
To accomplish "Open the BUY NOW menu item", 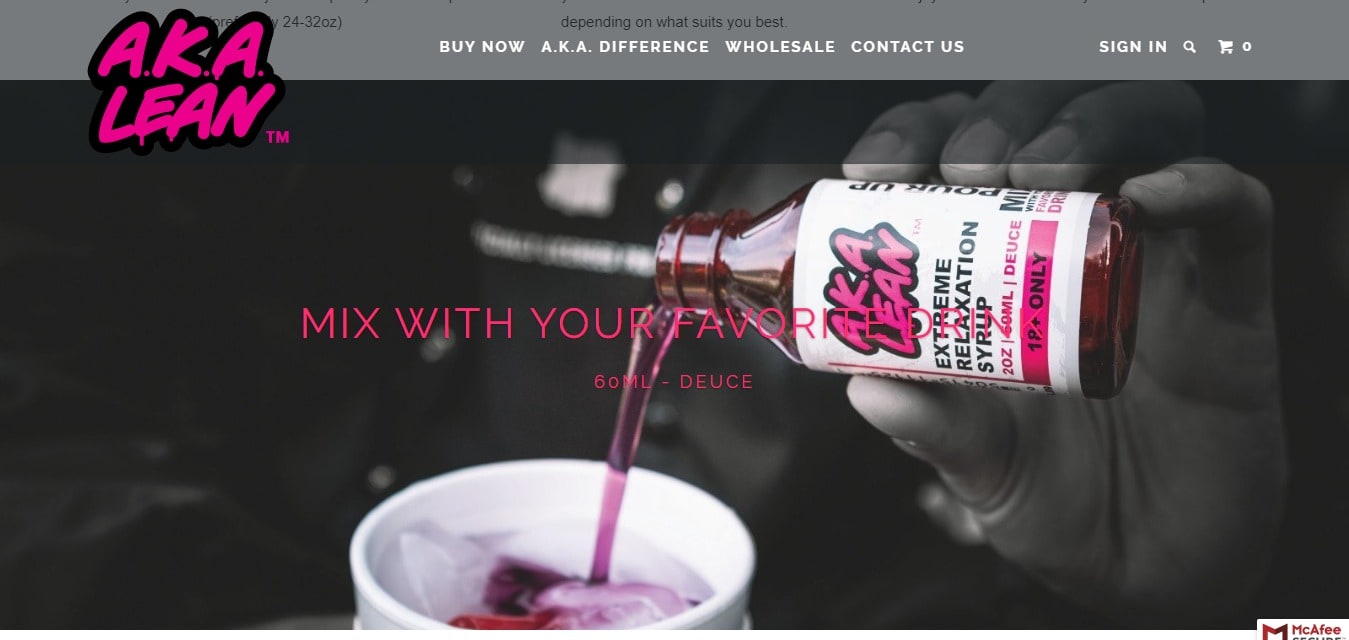I will click(482, 47).
